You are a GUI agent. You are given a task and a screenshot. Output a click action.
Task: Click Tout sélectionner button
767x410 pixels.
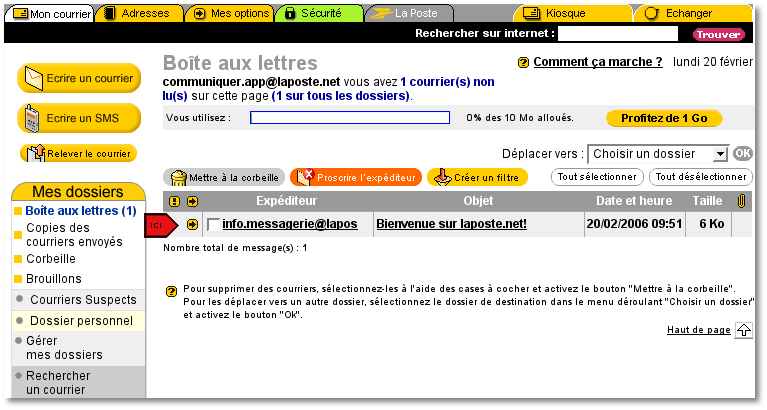(597, 177)
